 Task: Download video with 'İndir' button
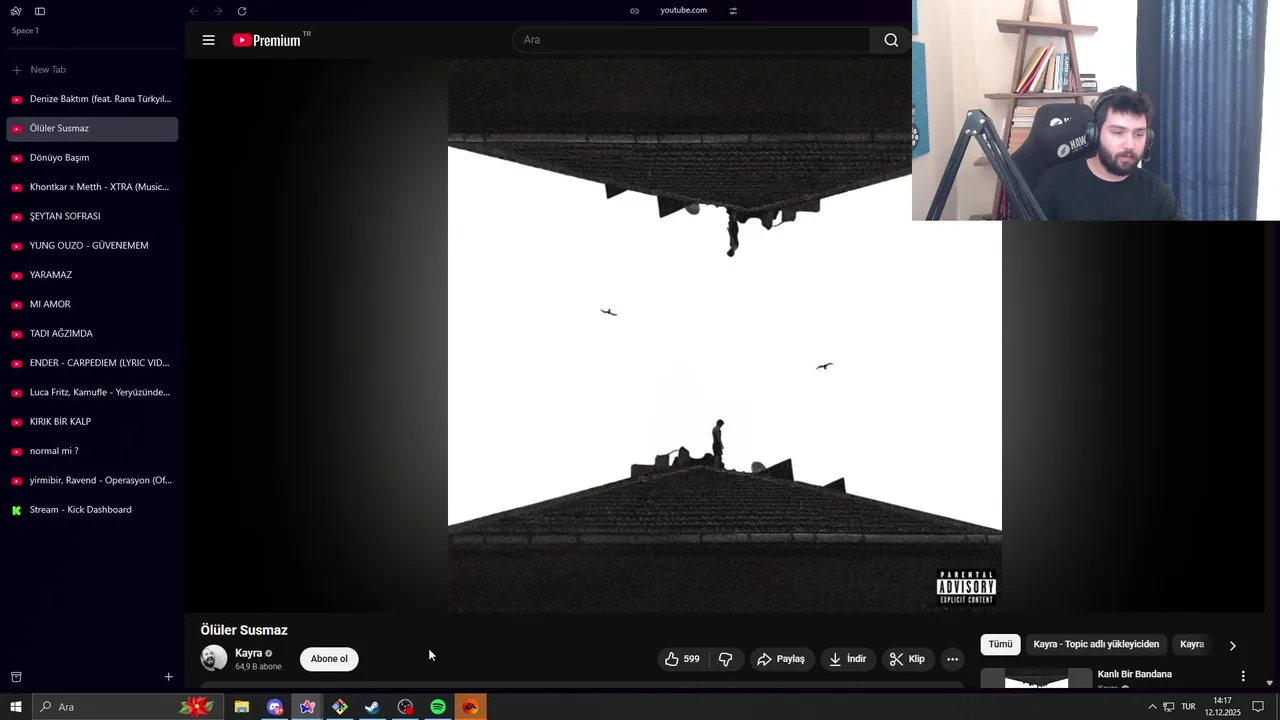pos(848,659)
